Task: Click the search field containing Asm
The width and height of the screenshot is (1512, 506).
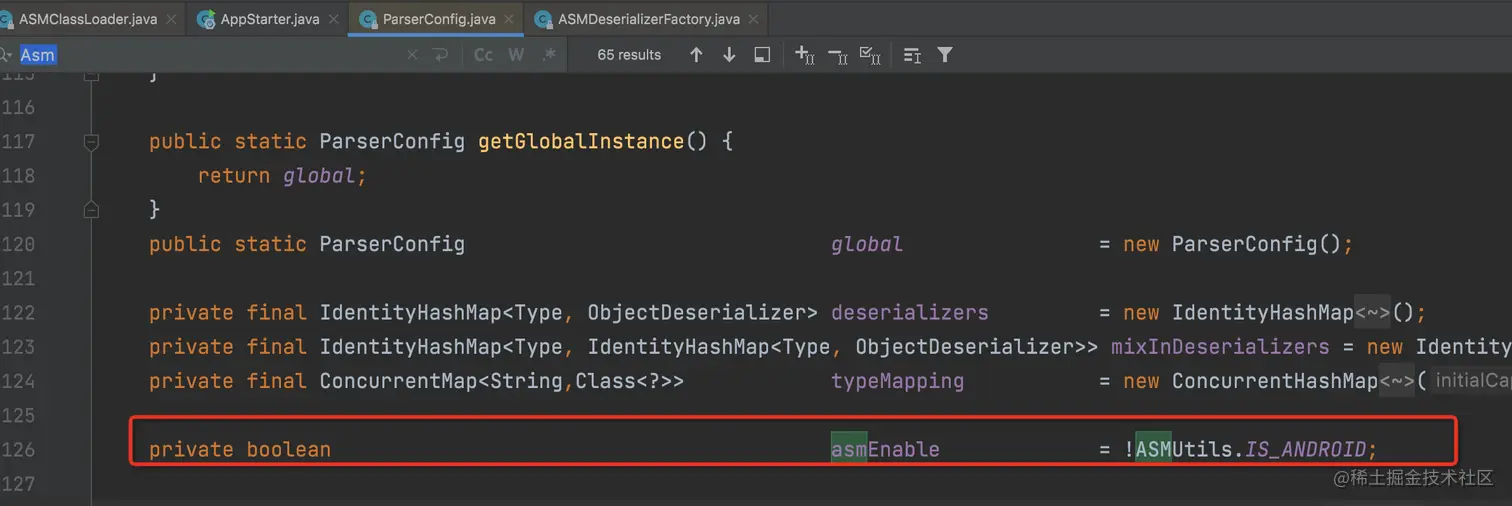Action: (210, 55)
